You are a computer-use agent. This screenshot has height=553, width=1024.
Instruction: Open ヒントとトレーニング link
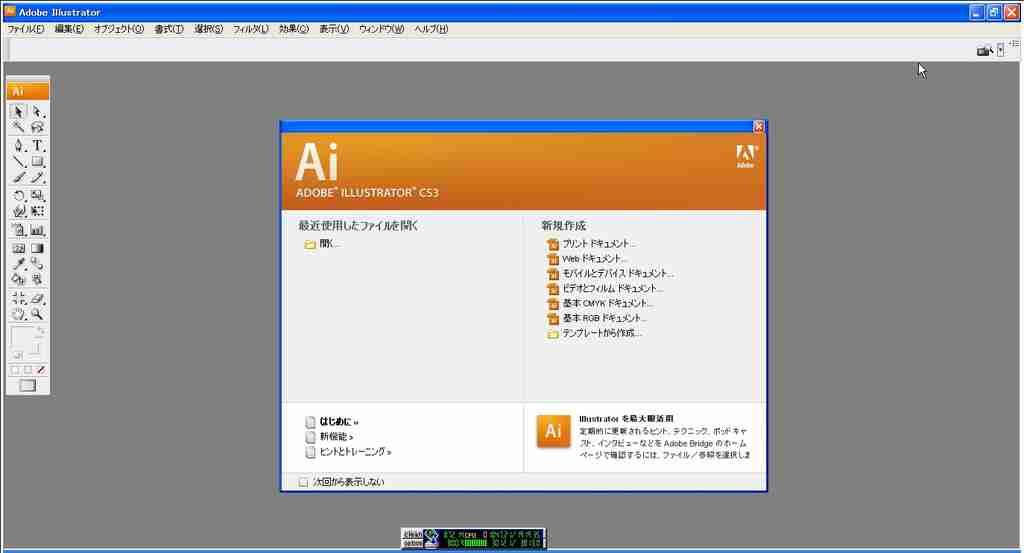348,452
